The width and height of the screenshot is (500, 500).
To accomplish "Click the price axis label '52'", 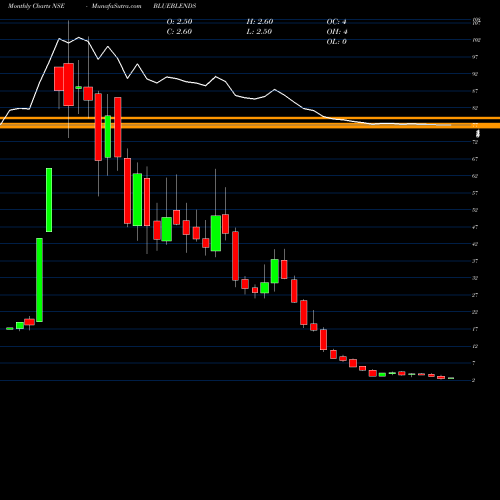I will point(475,210).
